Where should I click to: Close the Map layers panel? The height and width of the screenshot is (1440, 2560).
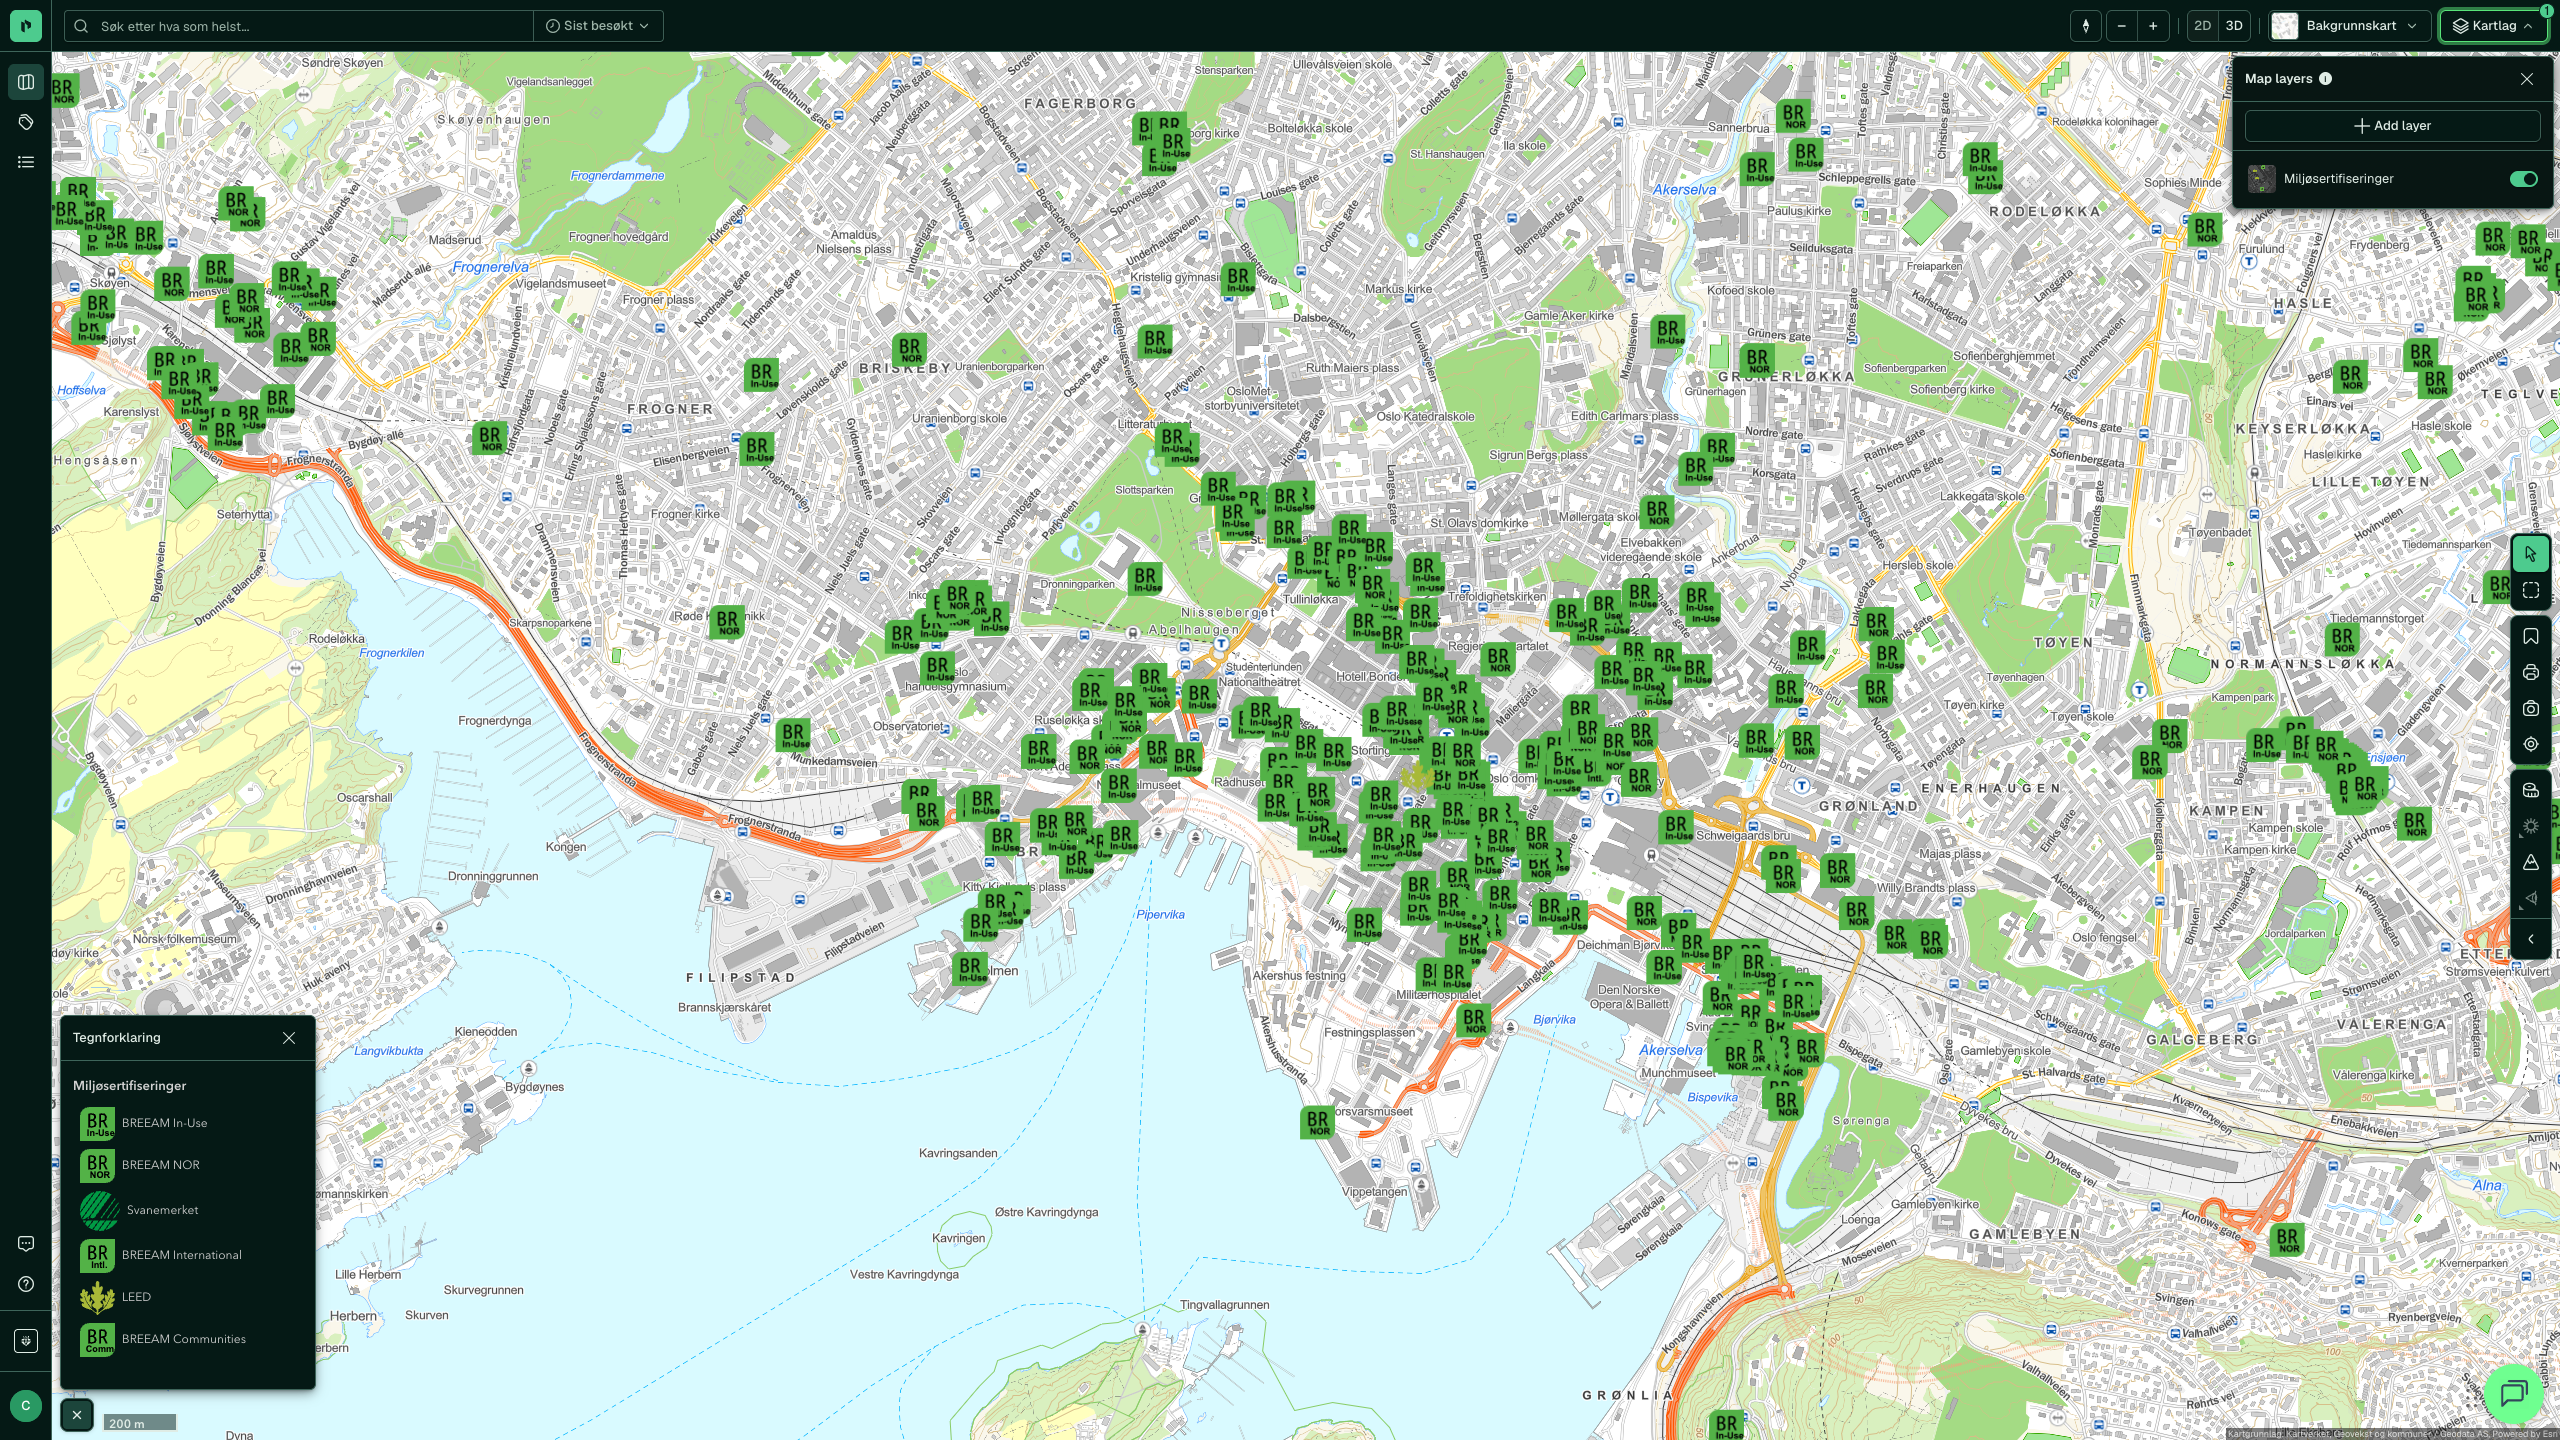2527,79
